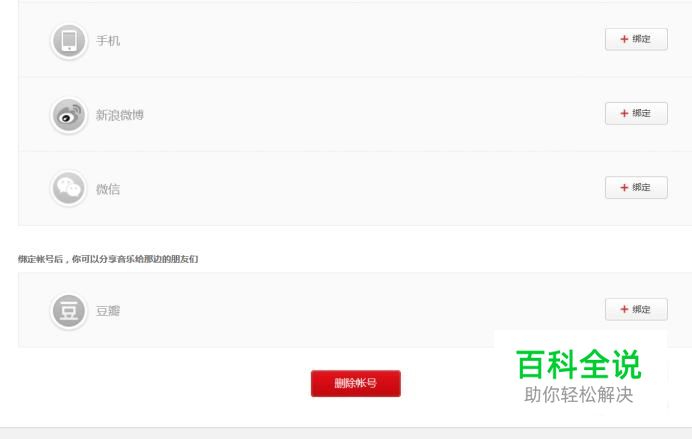
Task: Select the 手机 label text
Action: (108, 41)
